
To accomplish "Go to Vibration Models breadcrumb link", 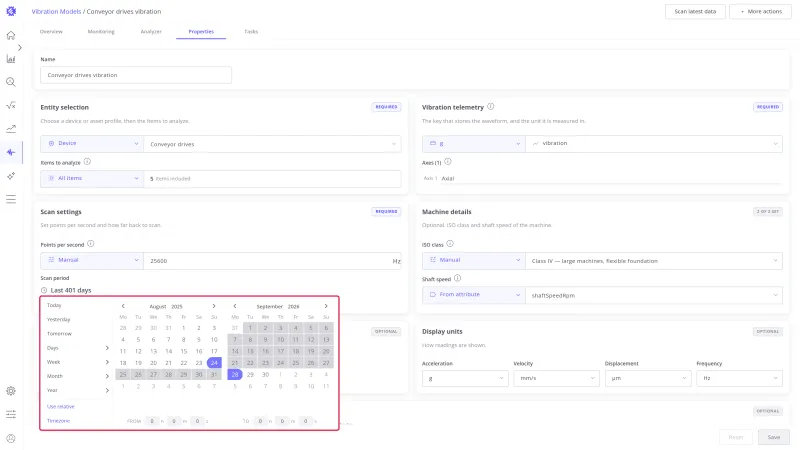I will [56, 11].
